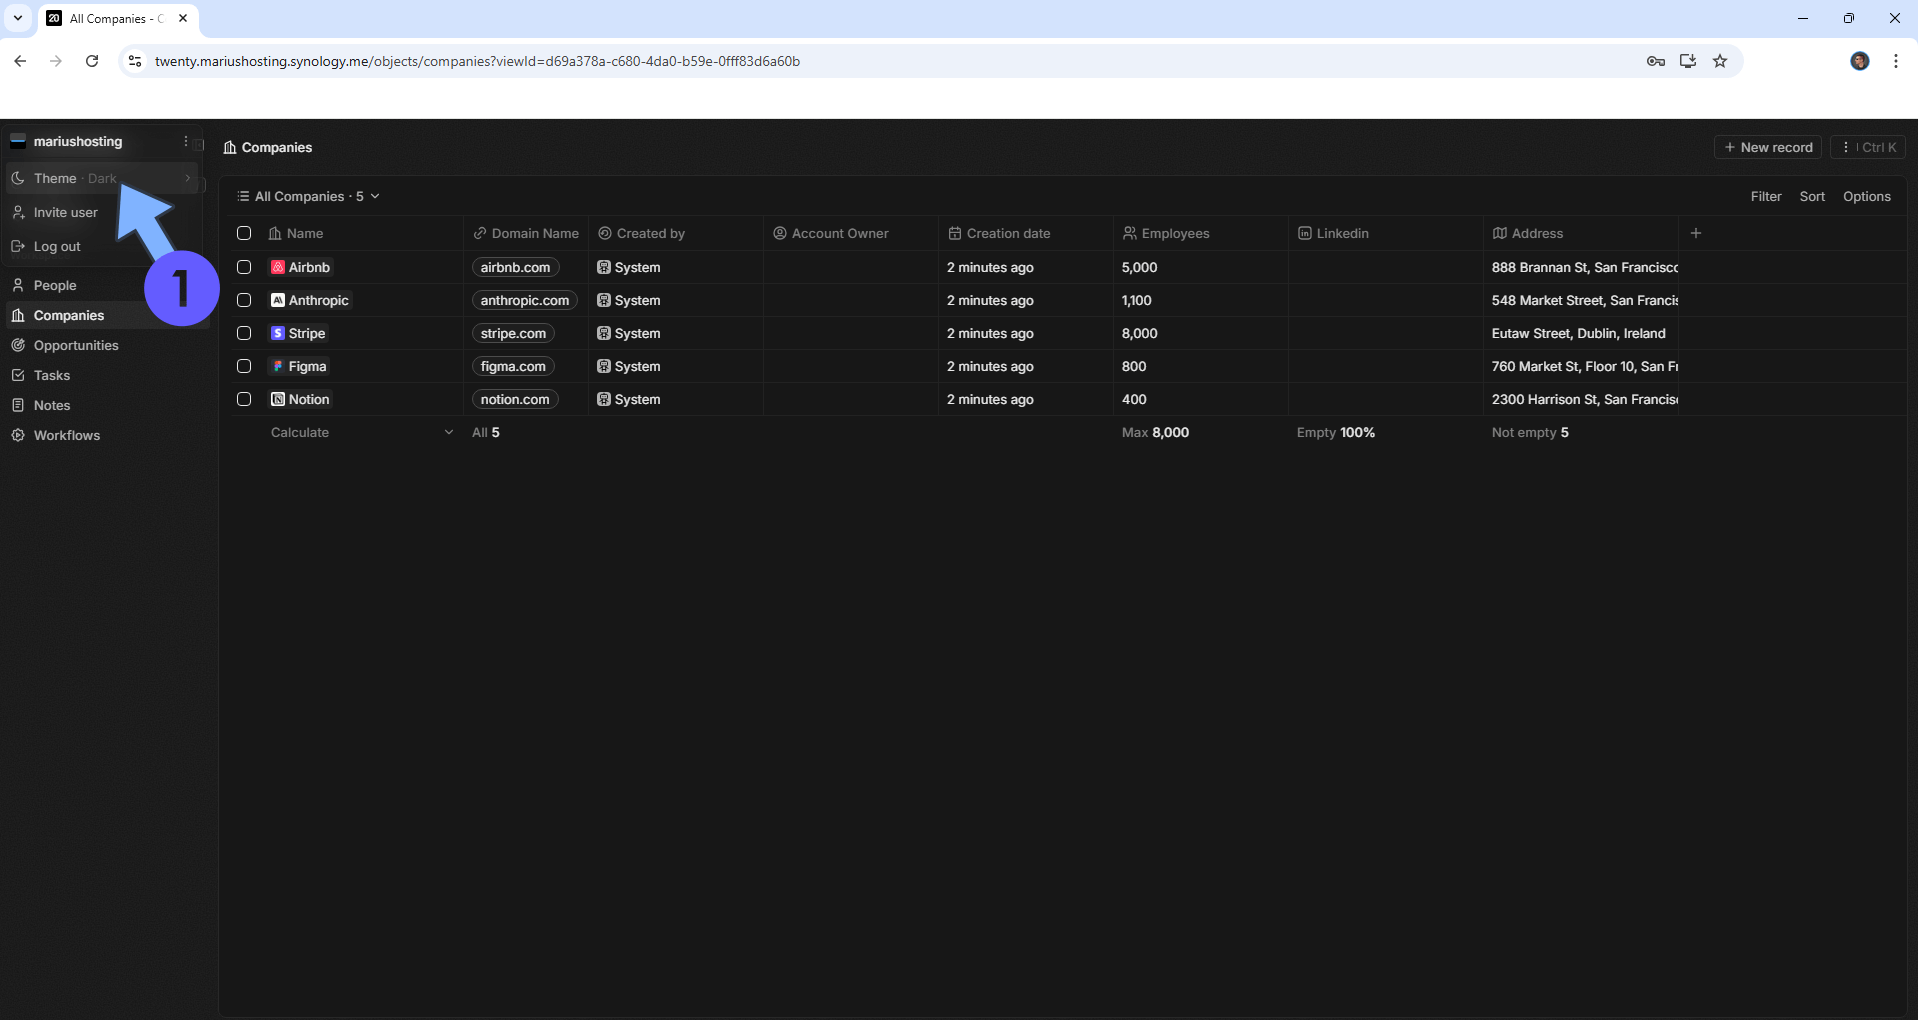The image size is (1918, 1020).
Task: Click the Airbnb company logo icon
Action: click(278, 267)
